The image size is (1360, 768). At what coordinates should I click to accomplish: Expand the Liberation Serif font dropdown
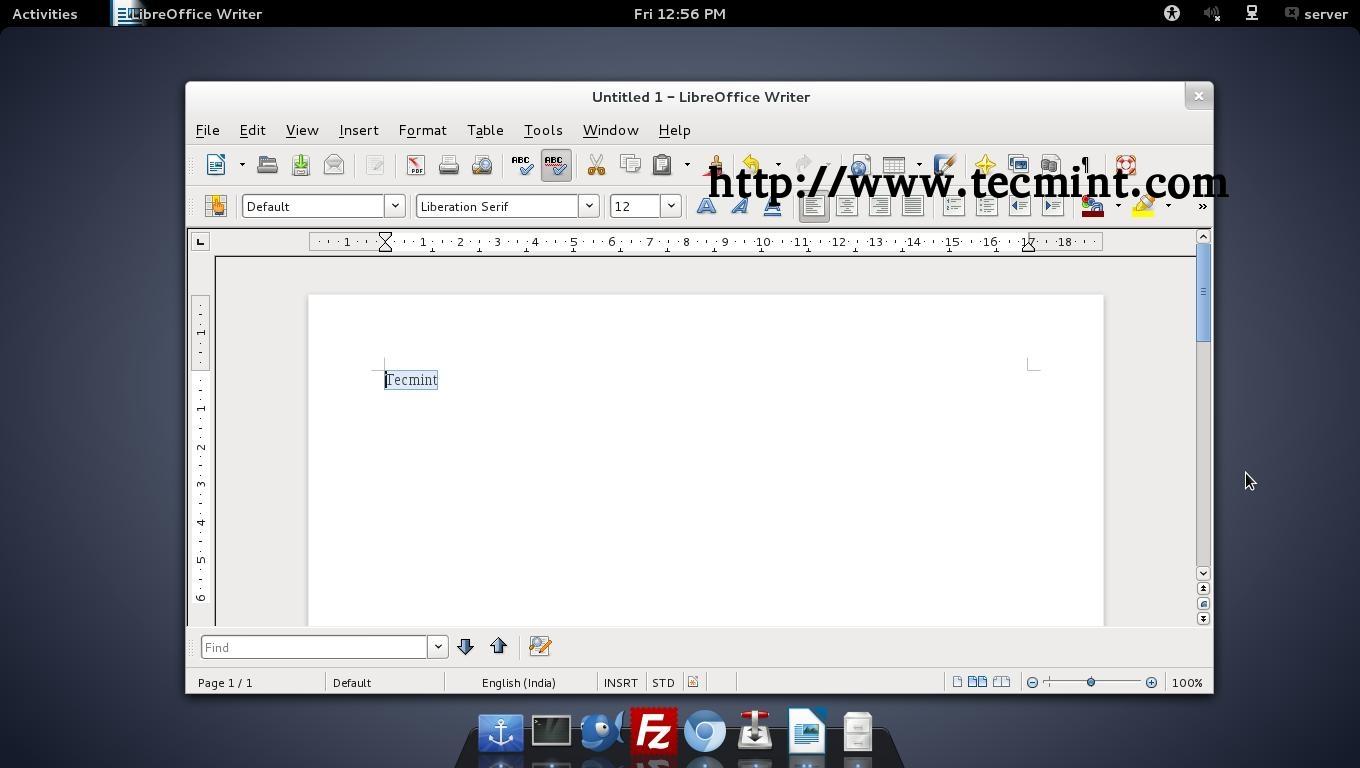click(x=589, y=206)
